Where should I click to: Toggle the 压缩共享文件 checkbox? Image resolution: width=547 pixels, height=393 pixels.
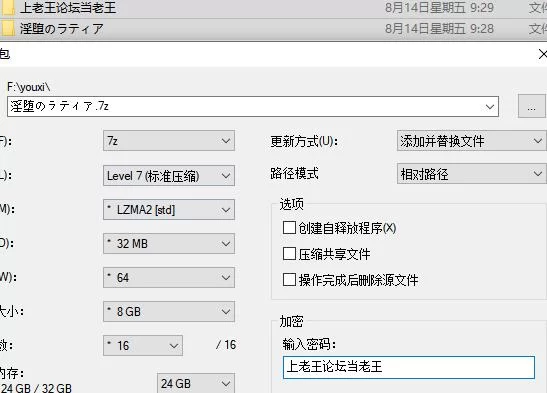[289, 254]
